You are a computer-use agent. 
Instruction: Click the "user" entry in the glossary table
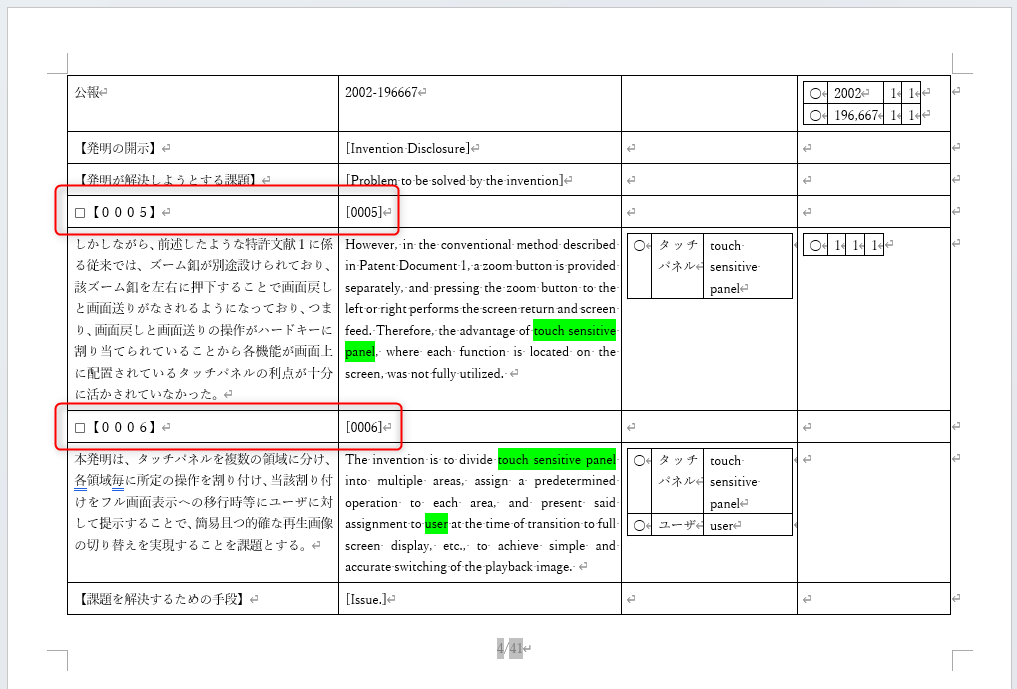[x=721, y=525]
